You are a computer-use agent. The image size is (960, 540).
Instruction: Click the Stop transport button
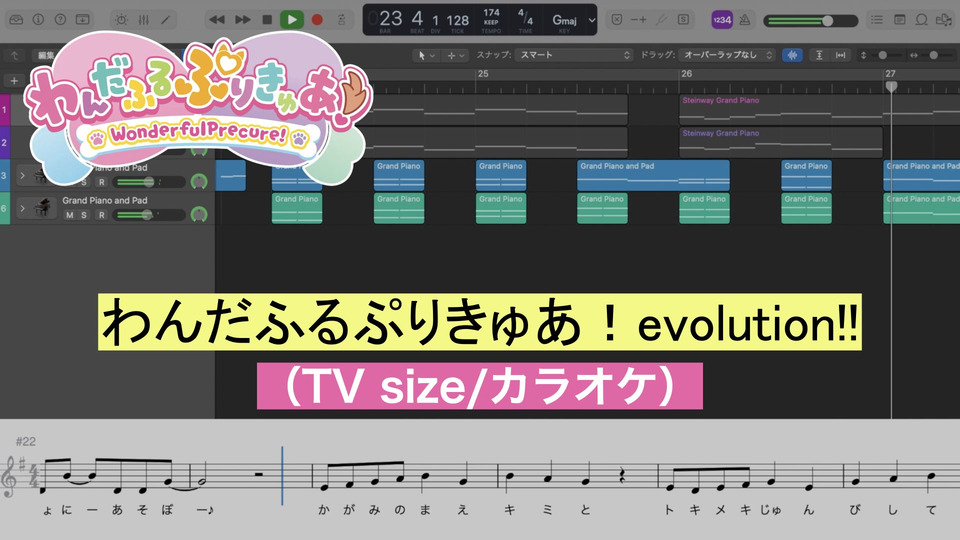pos(267,20)
